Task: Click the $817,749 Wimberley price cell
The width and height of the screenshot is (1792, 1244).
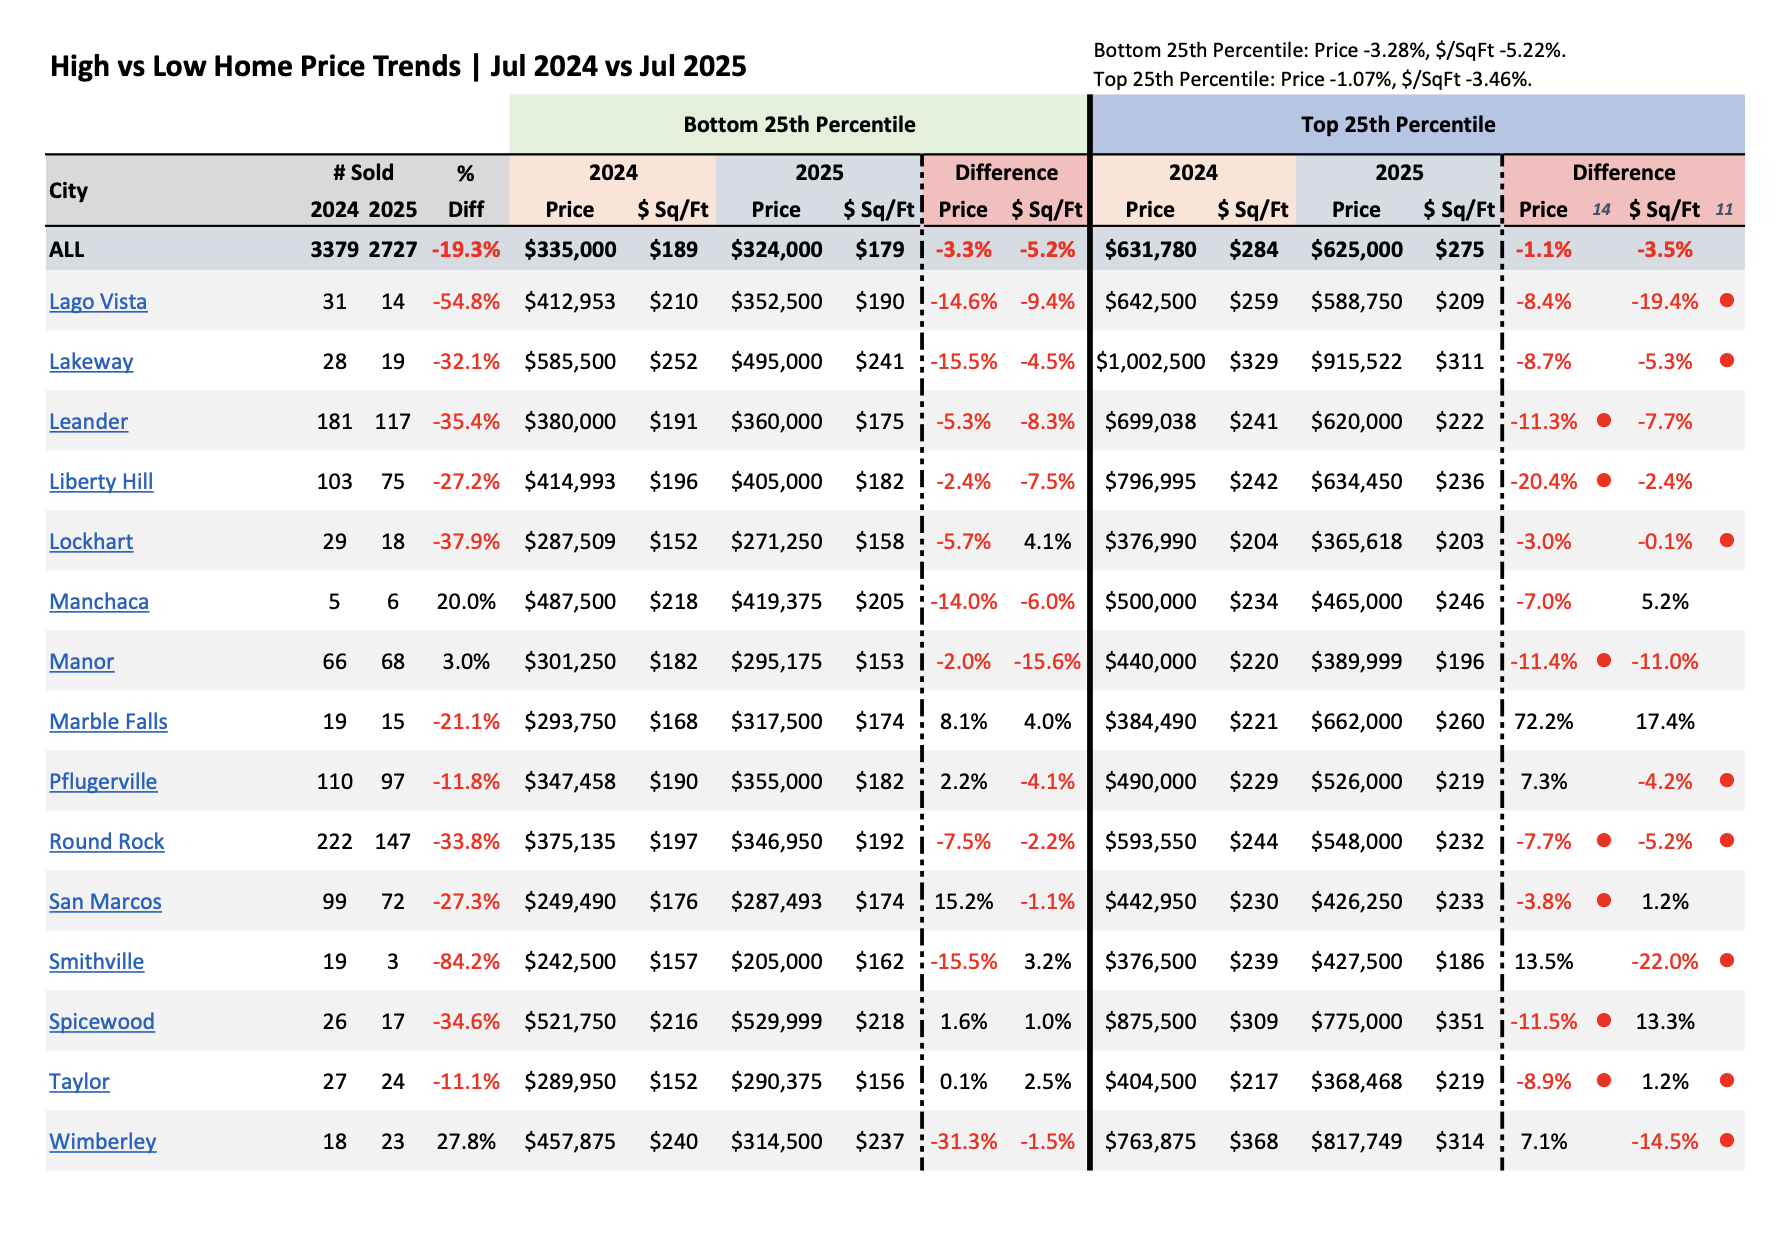Action: click(1356, 1141)
